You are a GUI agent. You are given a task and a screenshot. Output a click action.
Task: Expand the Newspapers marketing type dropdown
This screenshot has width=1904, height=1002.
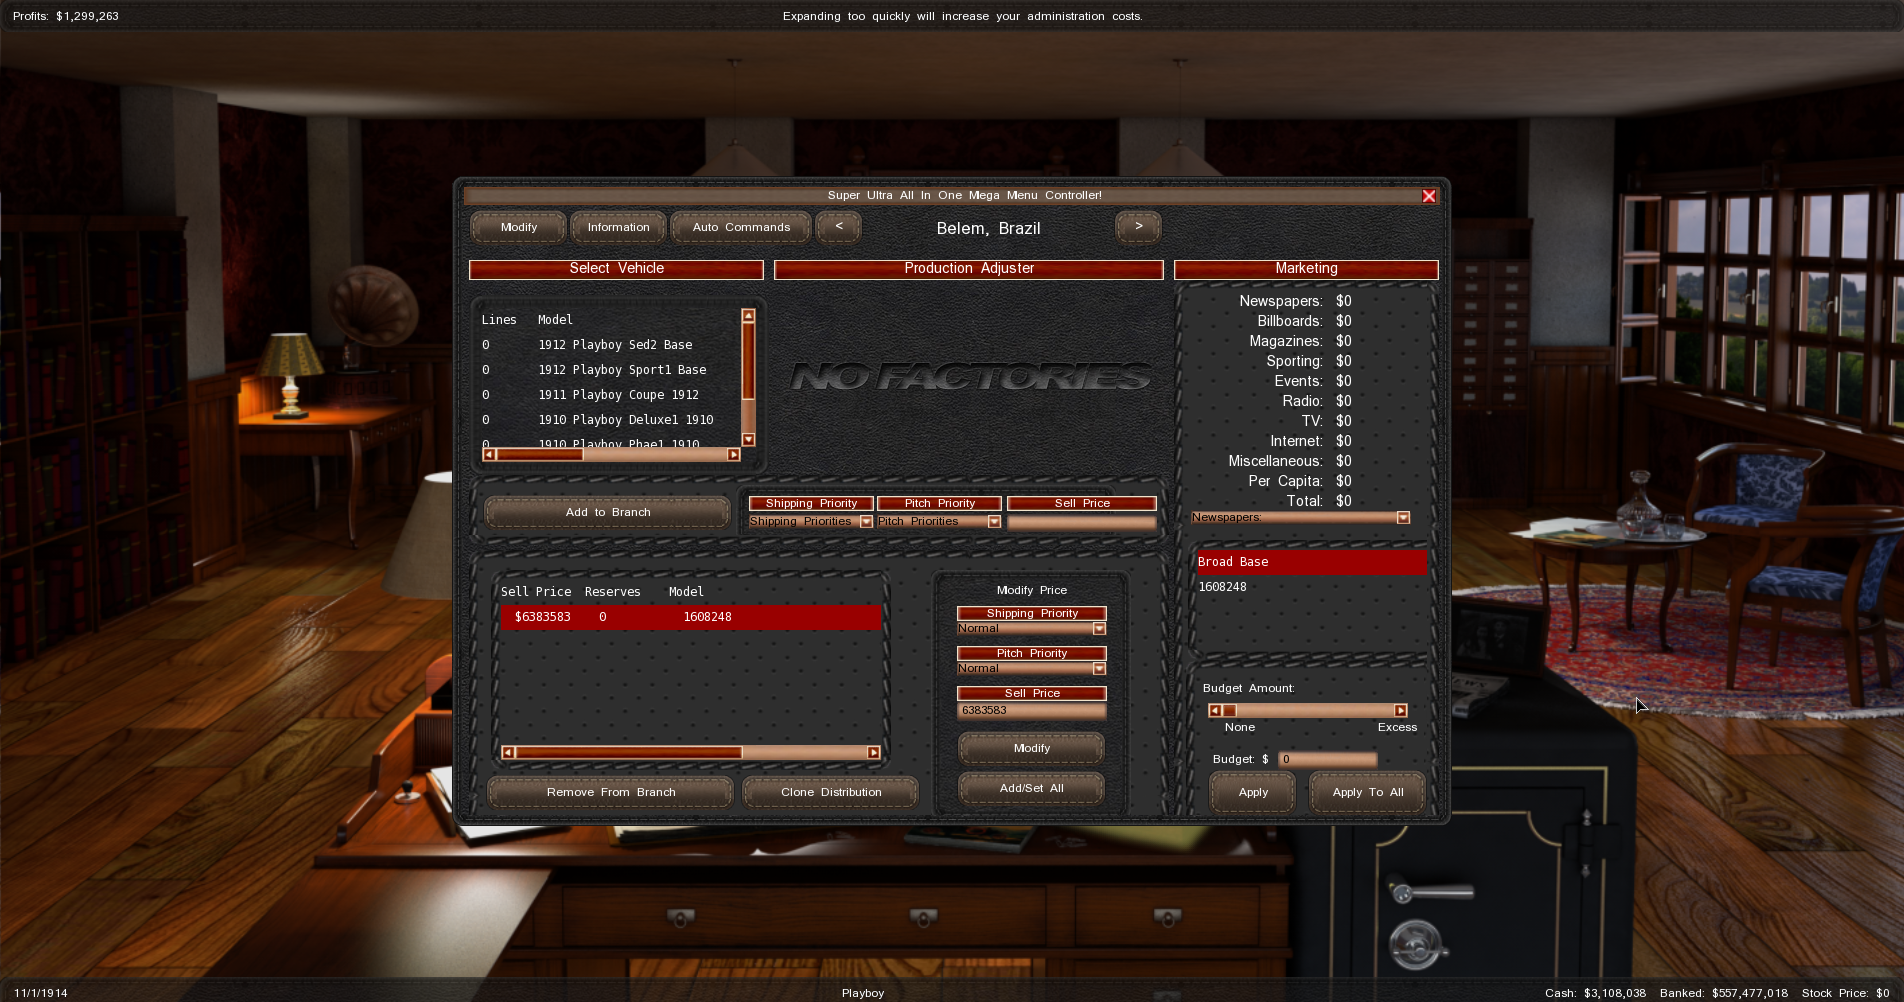click(1403, 518)
